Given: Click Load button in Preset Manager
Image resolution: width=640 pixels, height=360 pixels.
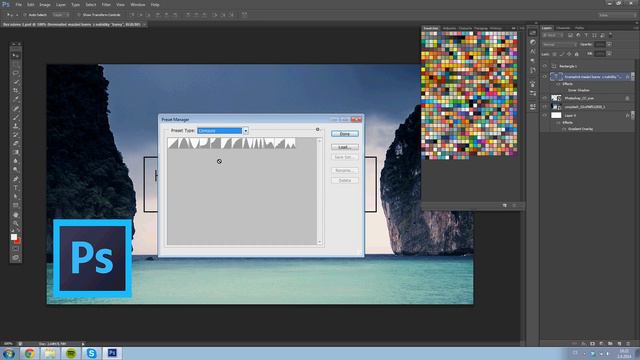Looking at the screenshot, I should coord(344,147).
